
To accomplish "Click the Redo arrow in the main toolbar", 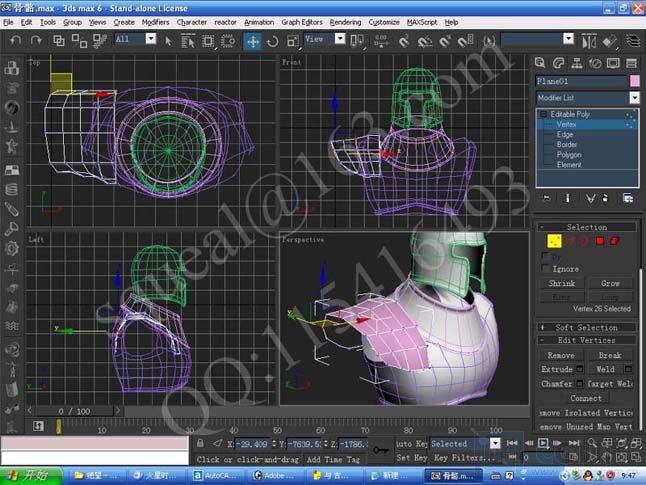I will [36, 40].
